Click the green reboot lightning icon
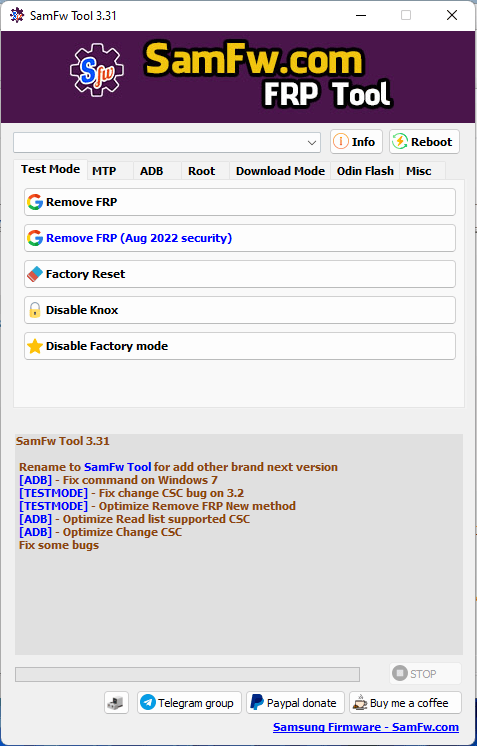The height and width of the screenshot is (746, 477). [x=399, y=141]
